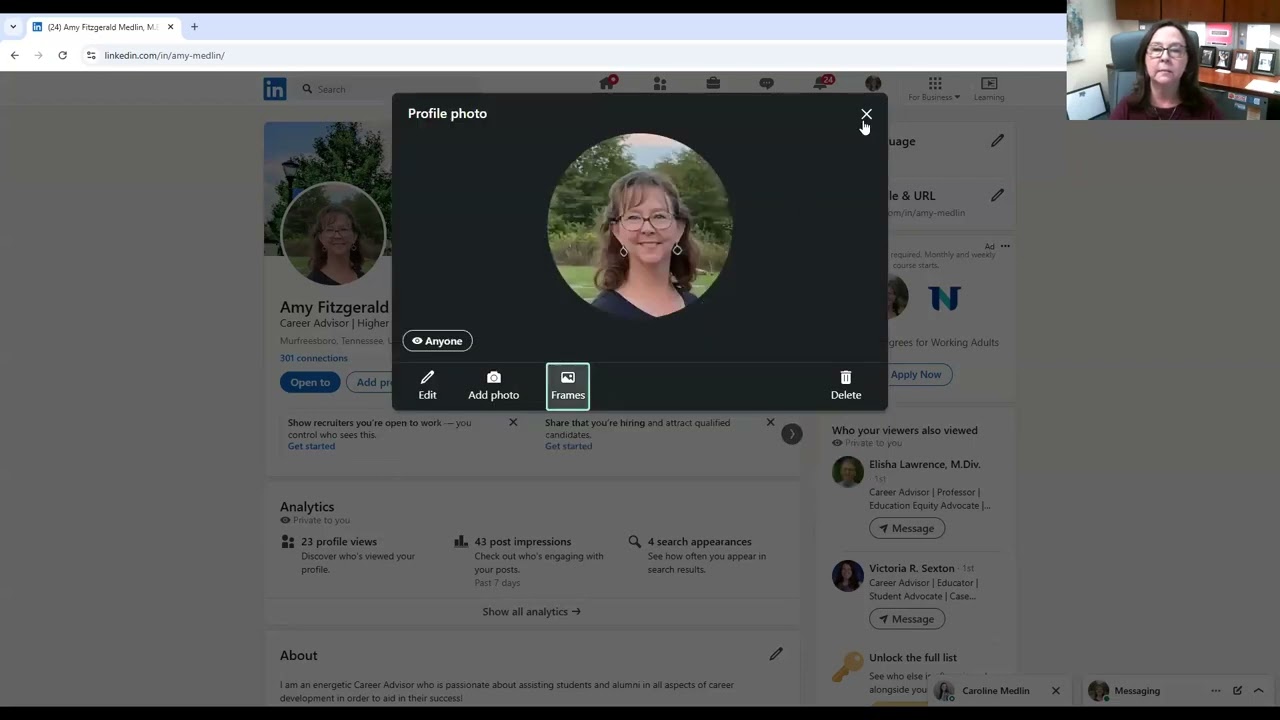Image resolution: width=1280 pixels, height=720 pixels.
Task: Click the Open to button
Action: tap(310, 382)
